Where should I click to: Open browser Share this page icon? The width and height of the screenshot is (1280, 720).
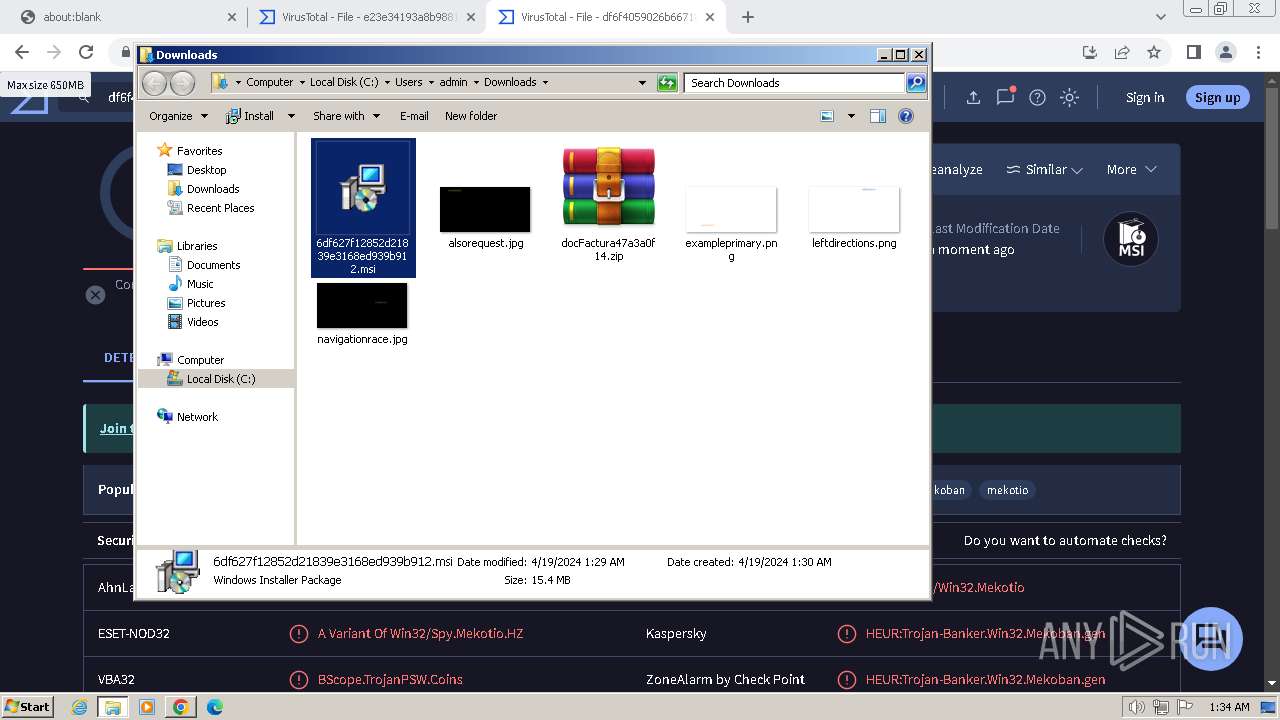(x=1122, y=52)
